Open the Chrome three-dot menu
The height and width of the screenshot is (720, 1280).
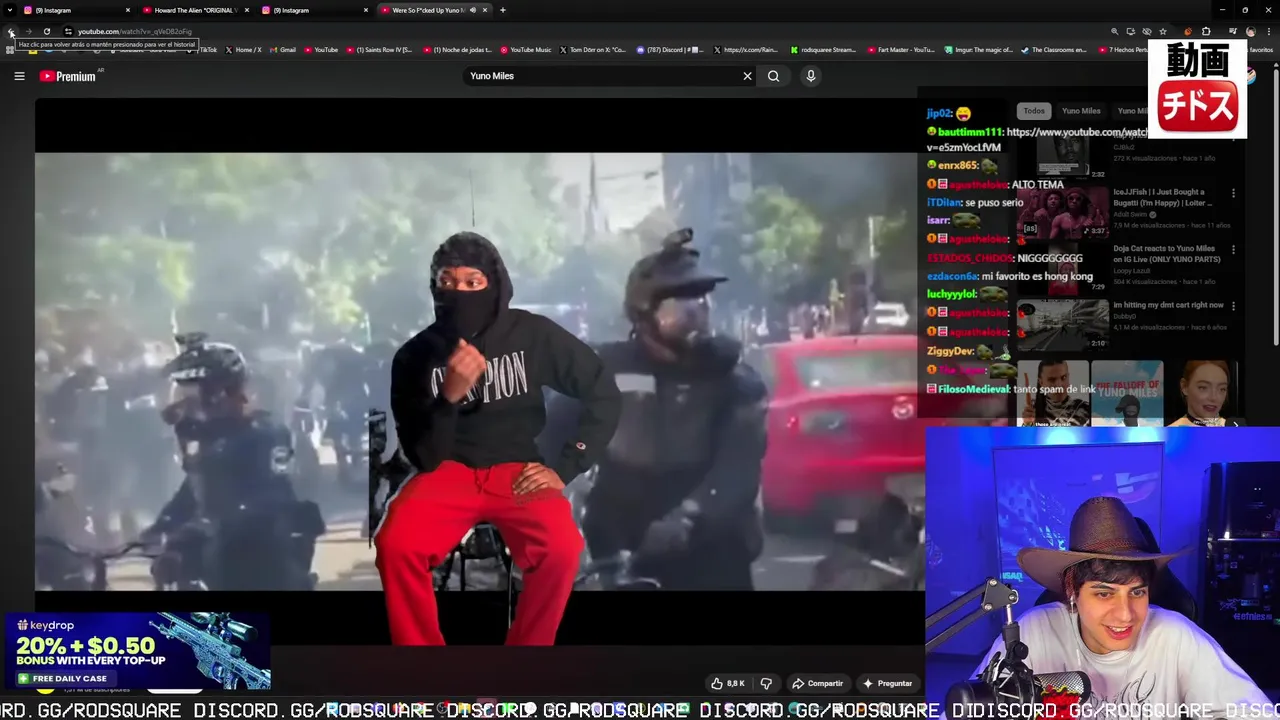(1269, 32)
